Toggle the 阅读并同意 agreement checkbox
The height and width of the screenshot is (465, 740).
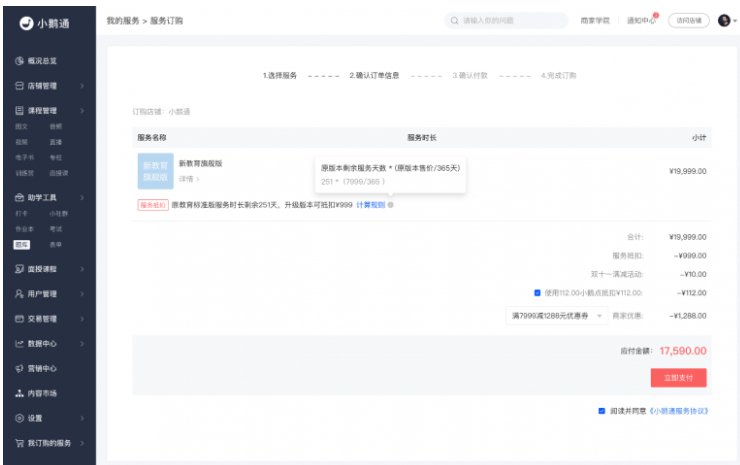[x=602, y=411]
